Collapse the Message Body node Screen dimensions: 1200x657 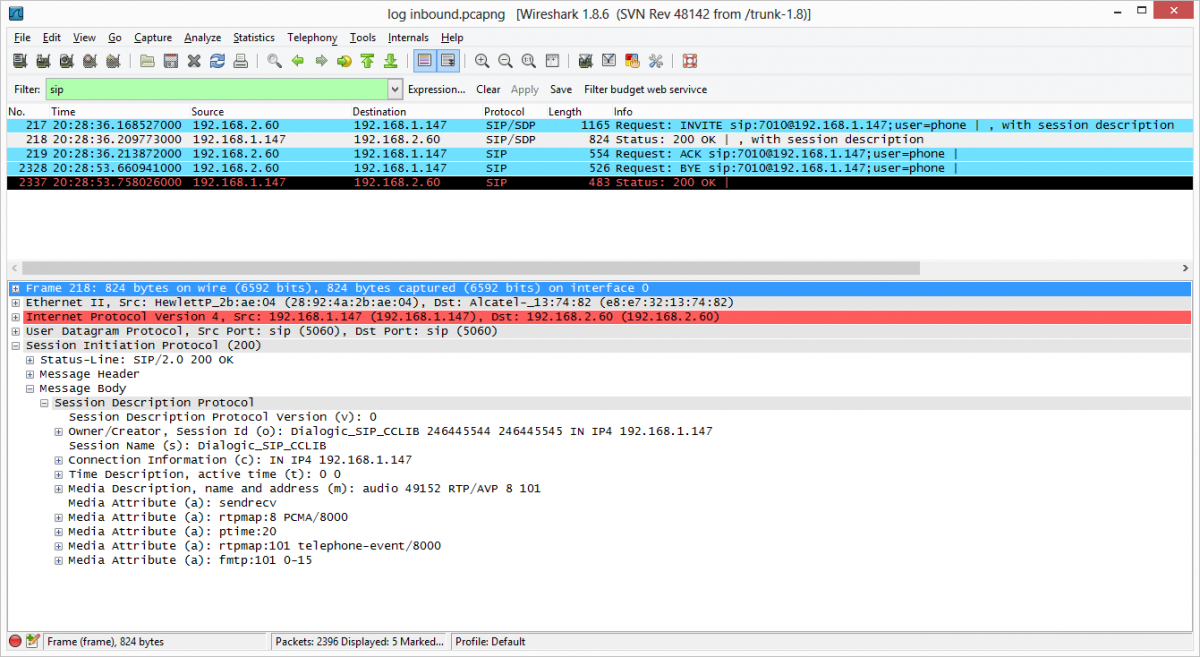pyautogui.click(x=30, y=389)
